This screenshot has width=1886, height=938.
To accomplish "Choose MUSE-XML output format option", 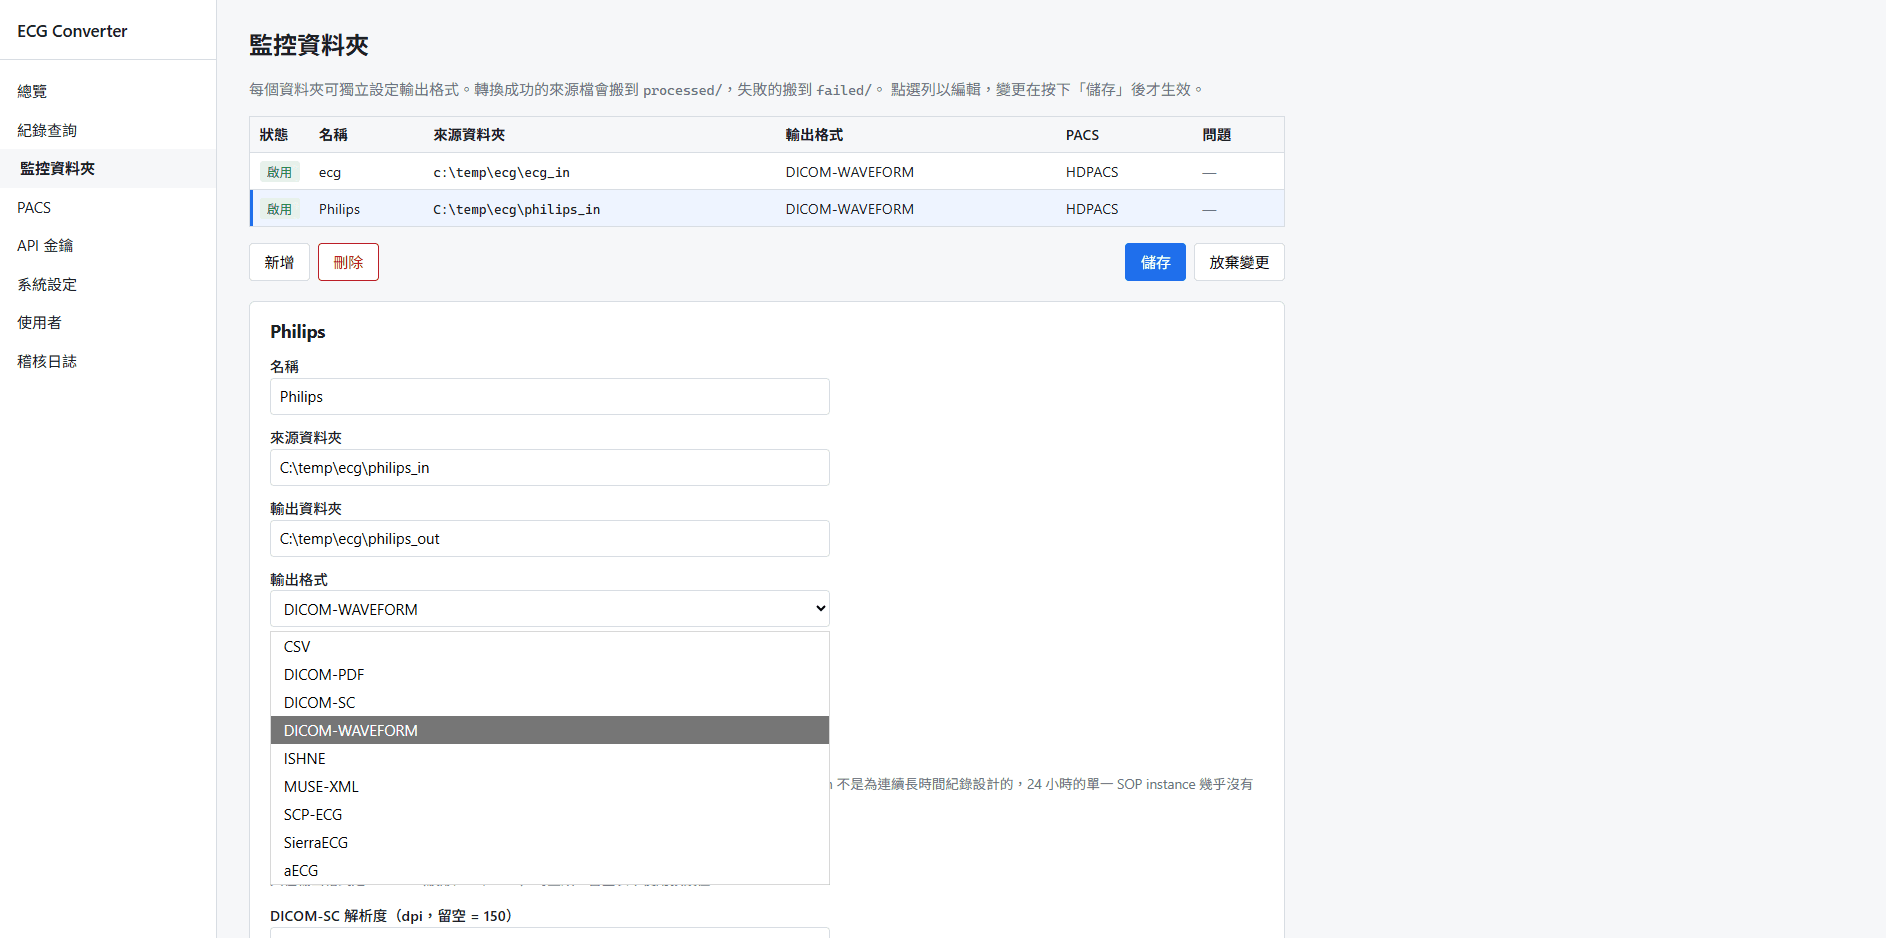I will (550, 787).
